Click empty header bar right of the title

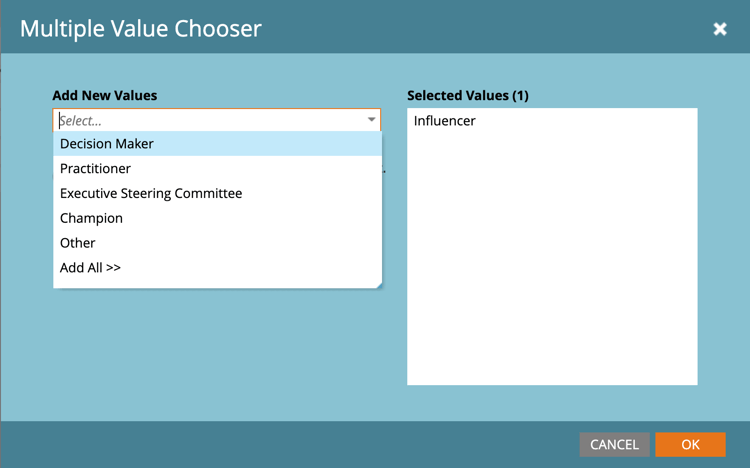coord(480,28)
